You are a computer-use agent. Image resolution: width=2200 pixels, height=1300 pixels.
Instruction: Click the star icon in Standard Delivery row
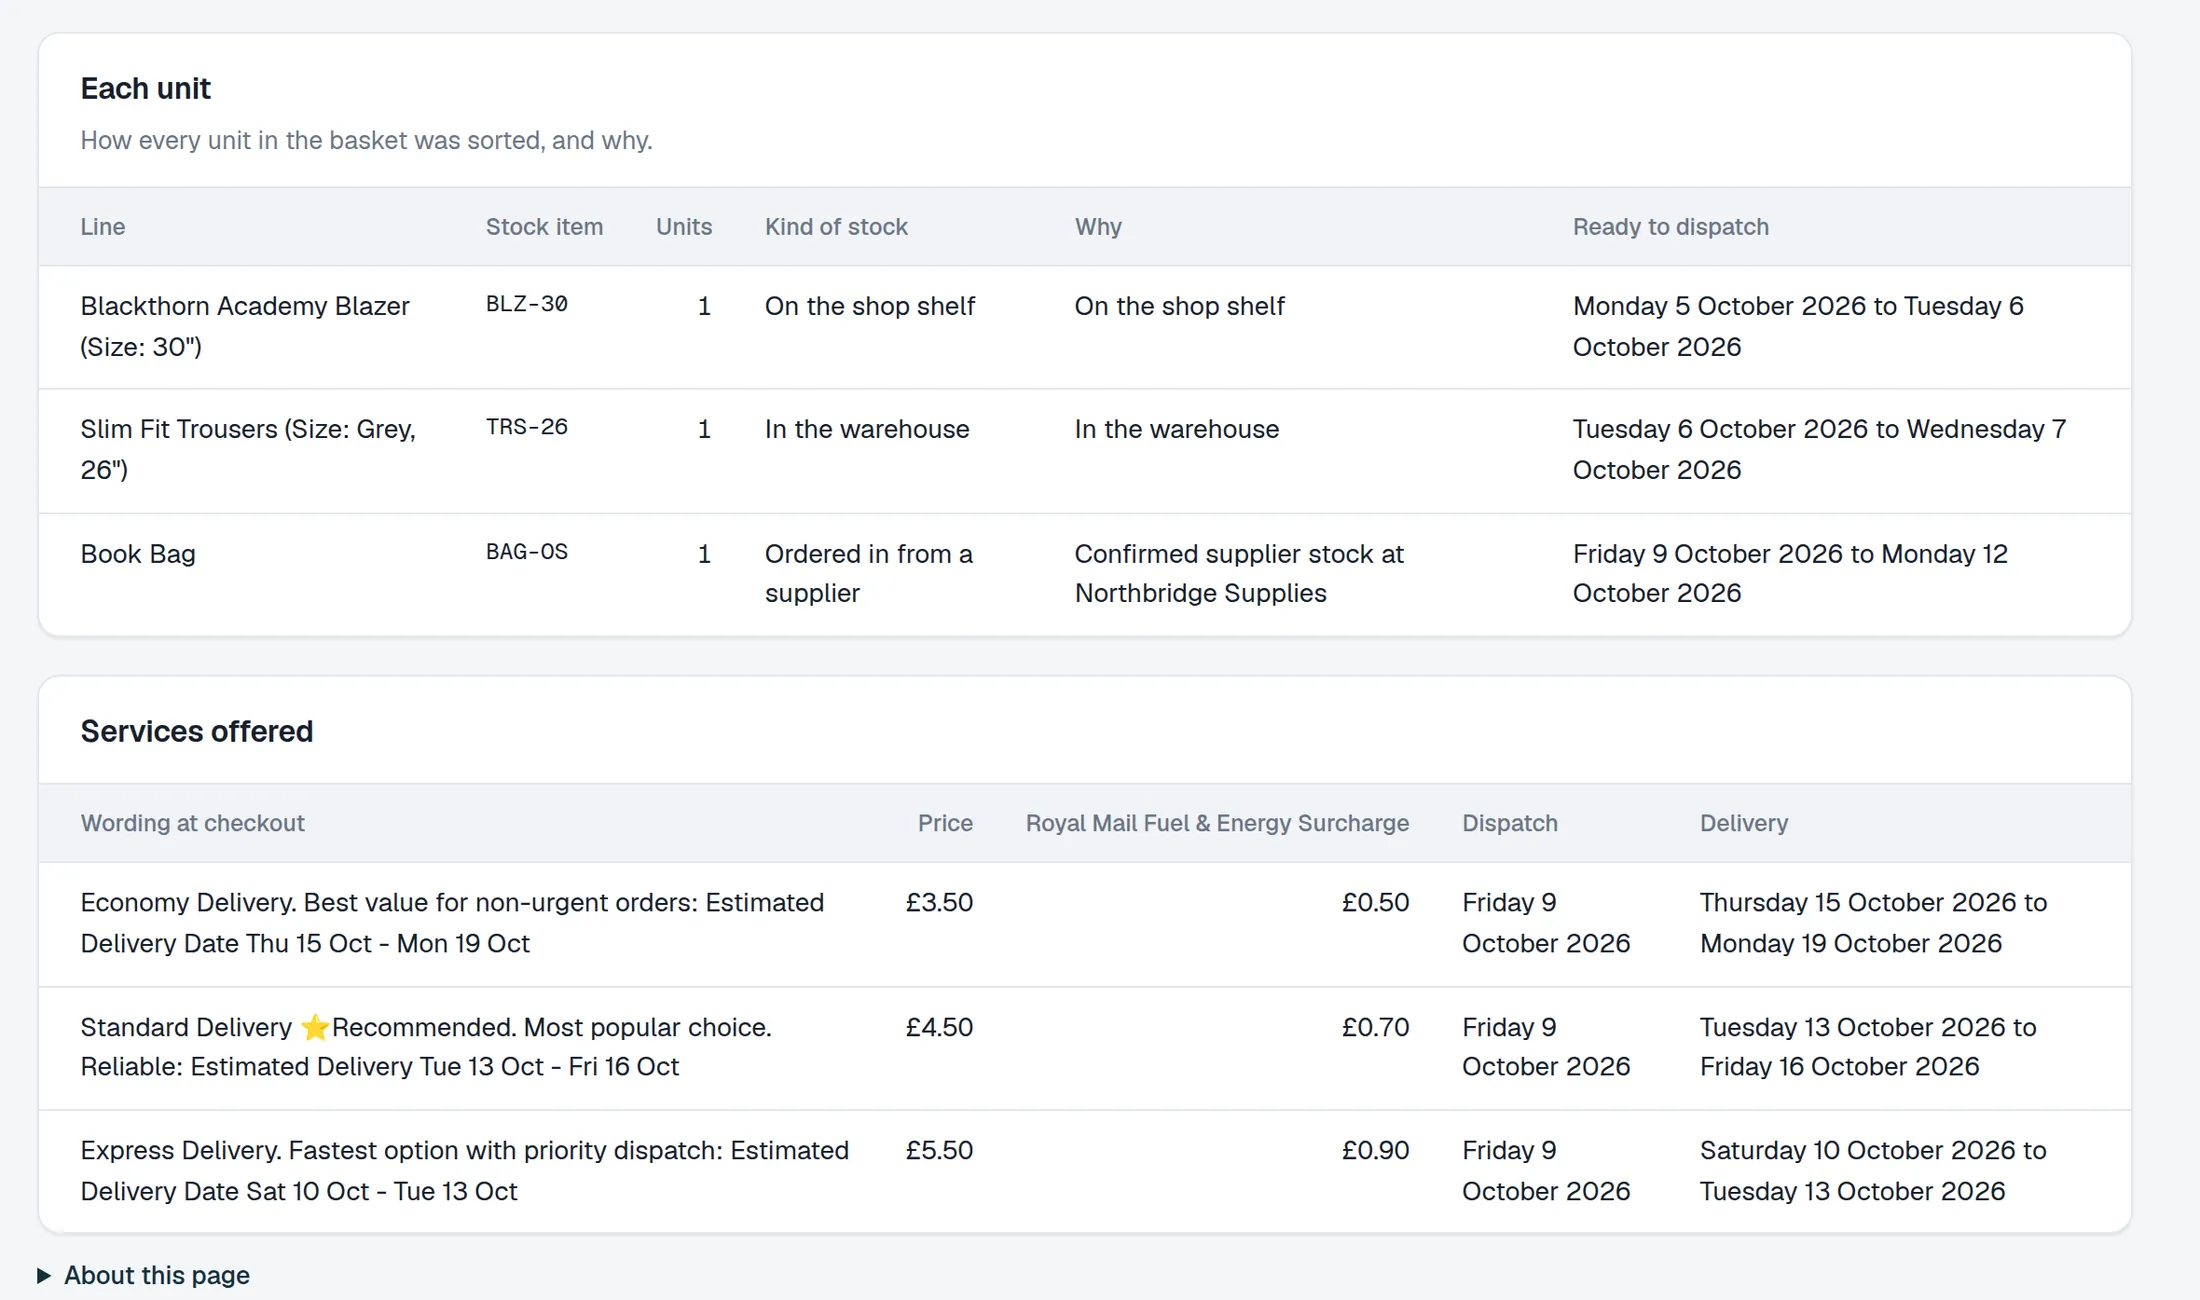(x=314, y=1027)
